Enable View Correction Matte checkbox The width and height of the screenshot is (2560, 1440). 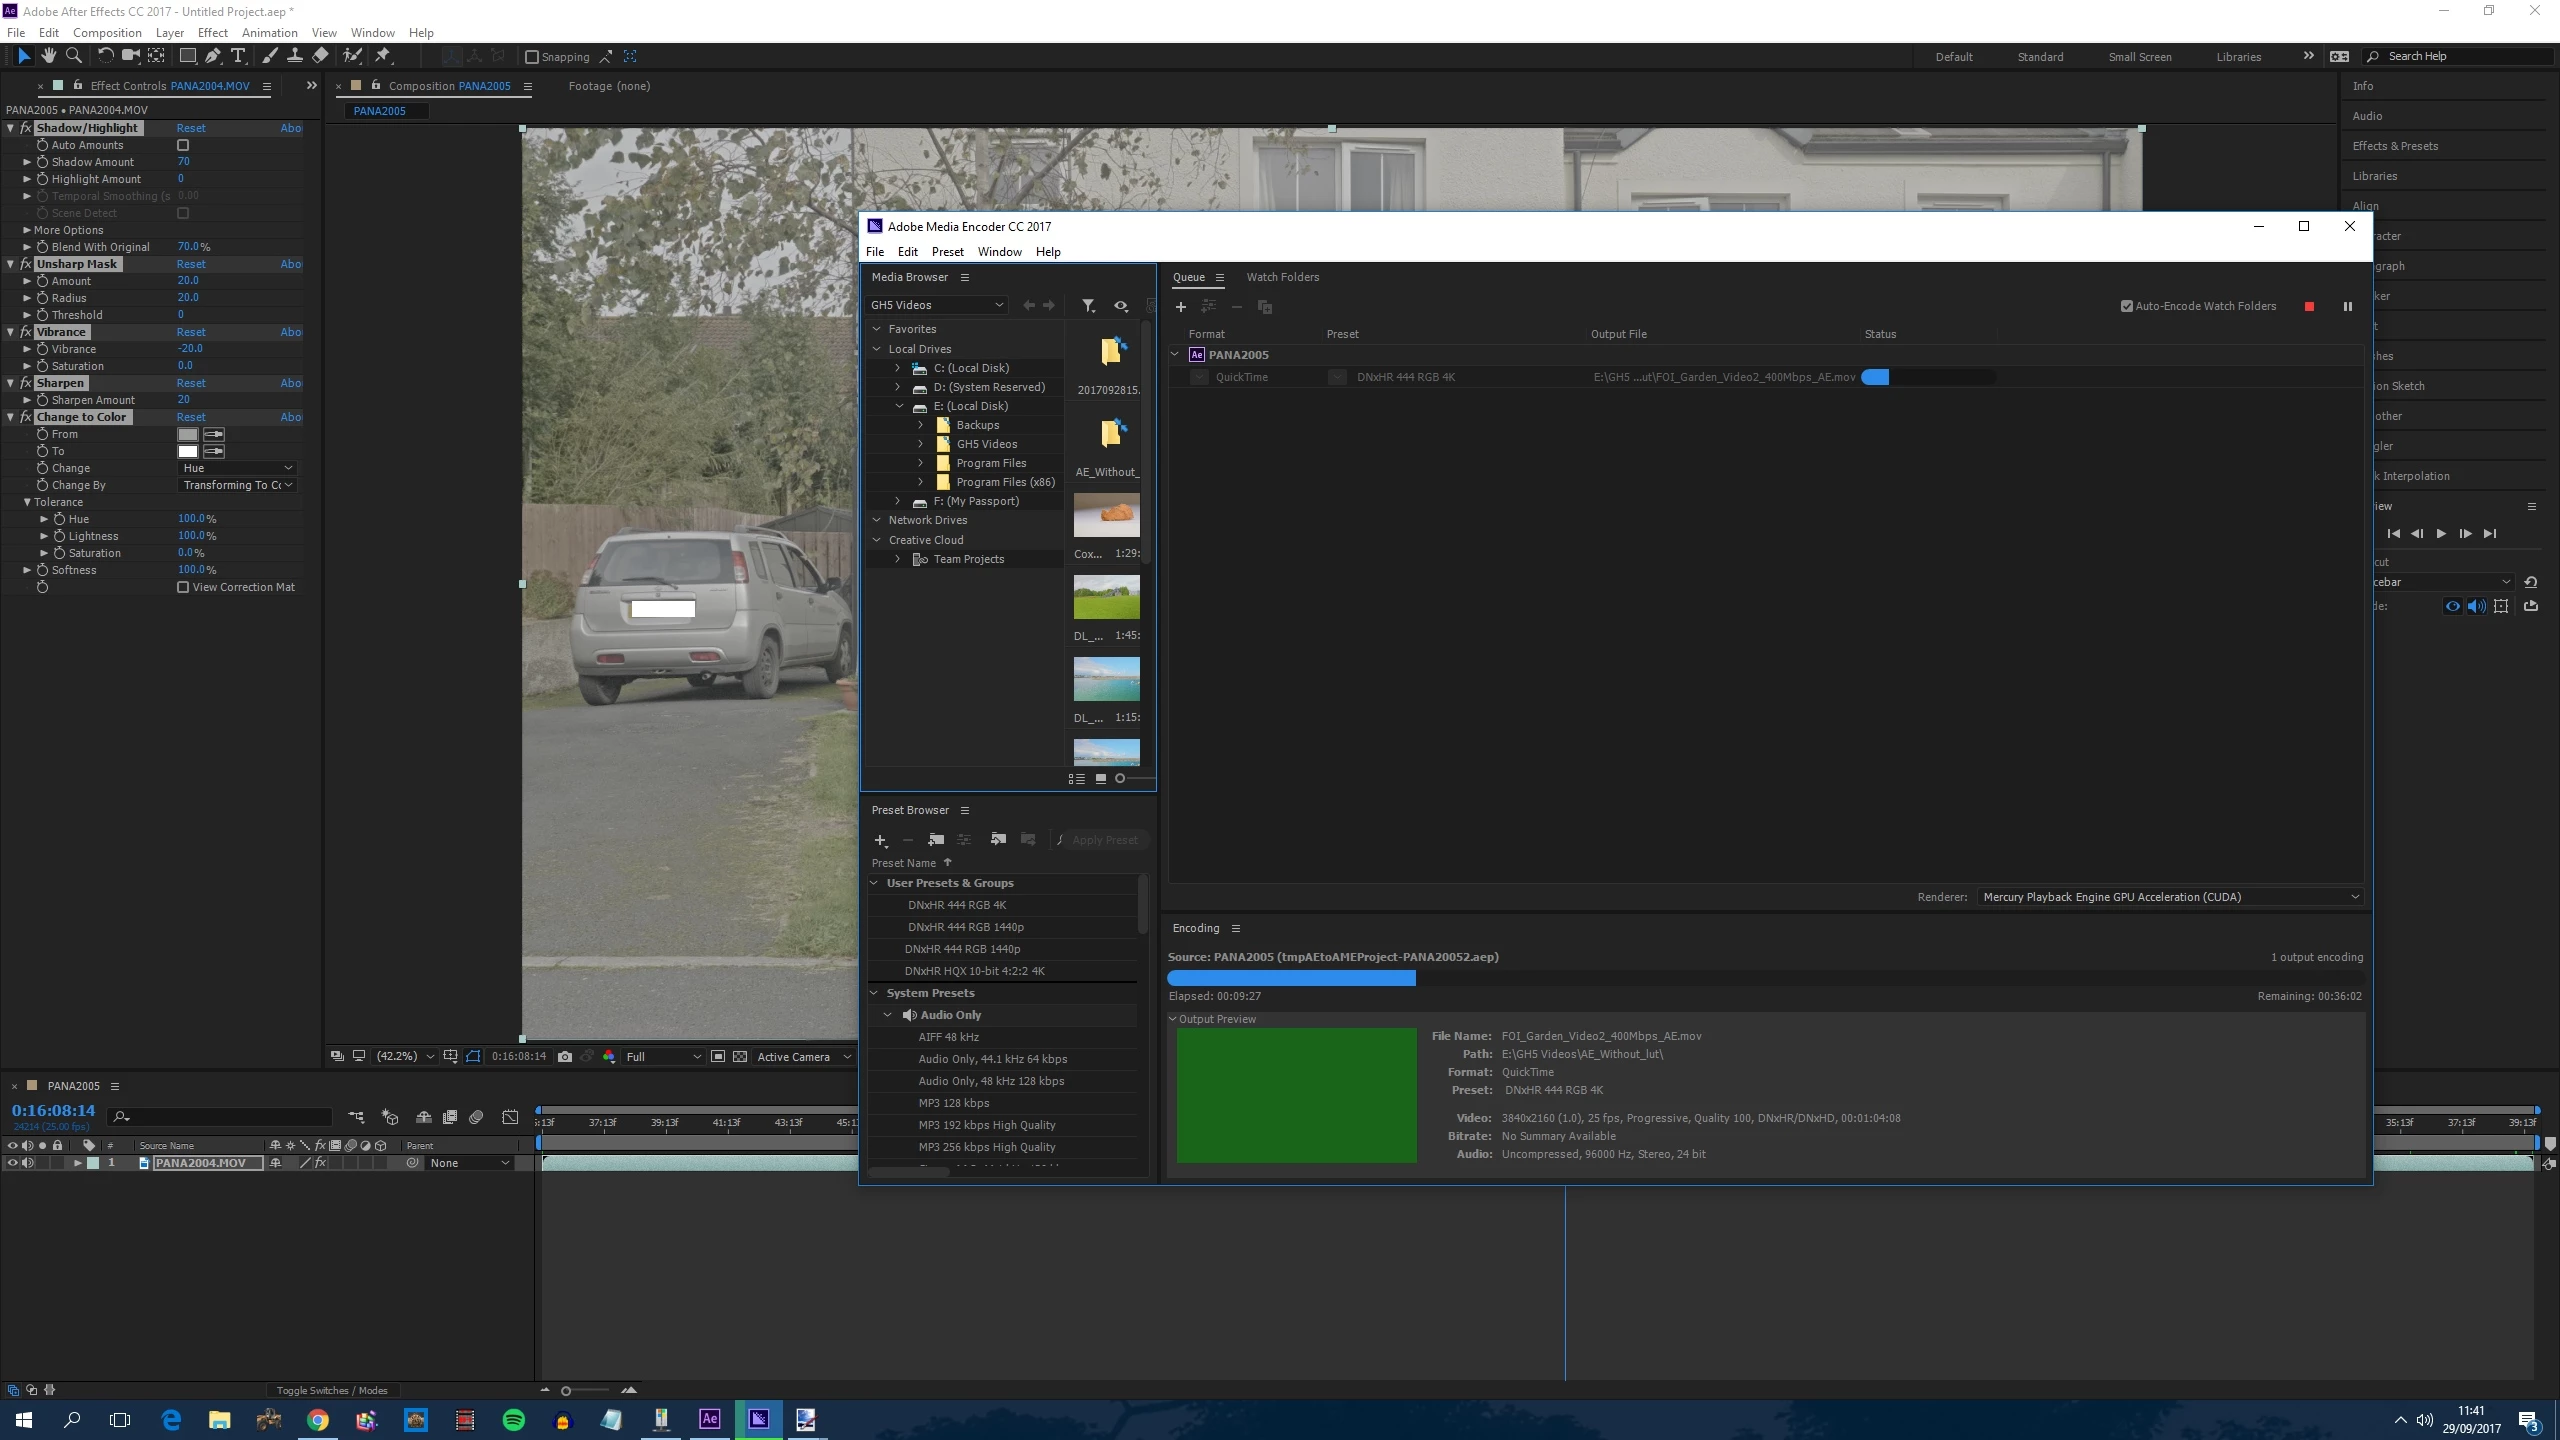point(183,588)
